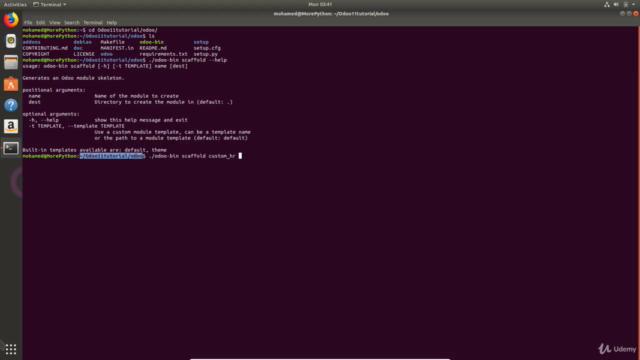The image size is (640, 360).
Task: Minimize the terminal window
Action: 622,13
